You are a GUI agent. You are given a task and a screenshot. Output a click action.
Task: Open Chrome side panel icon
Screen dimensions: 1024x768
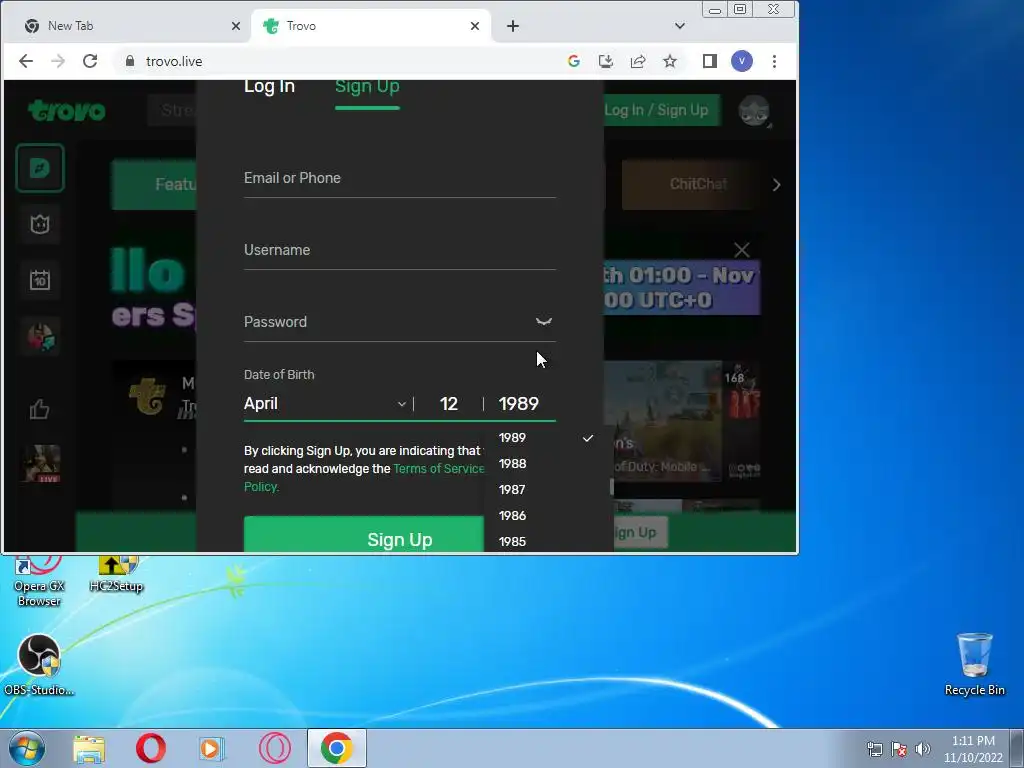click(x=710, y=61)
